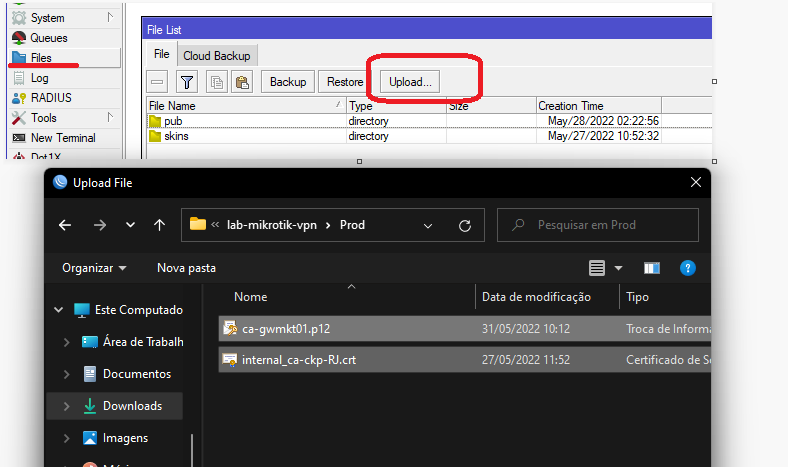
Task: Expand the System submenu arrow
Action: coord(110,18)
